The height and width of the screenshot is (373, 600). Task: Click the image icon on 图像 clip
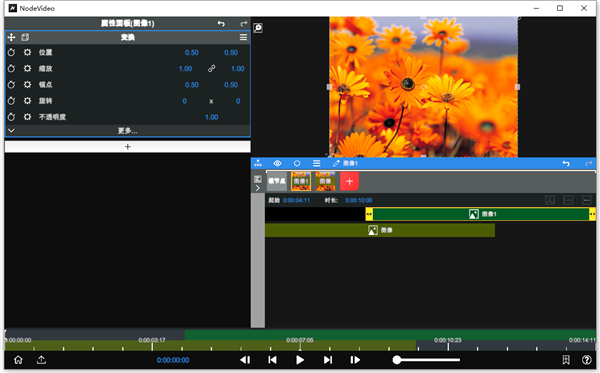point(373,230)
